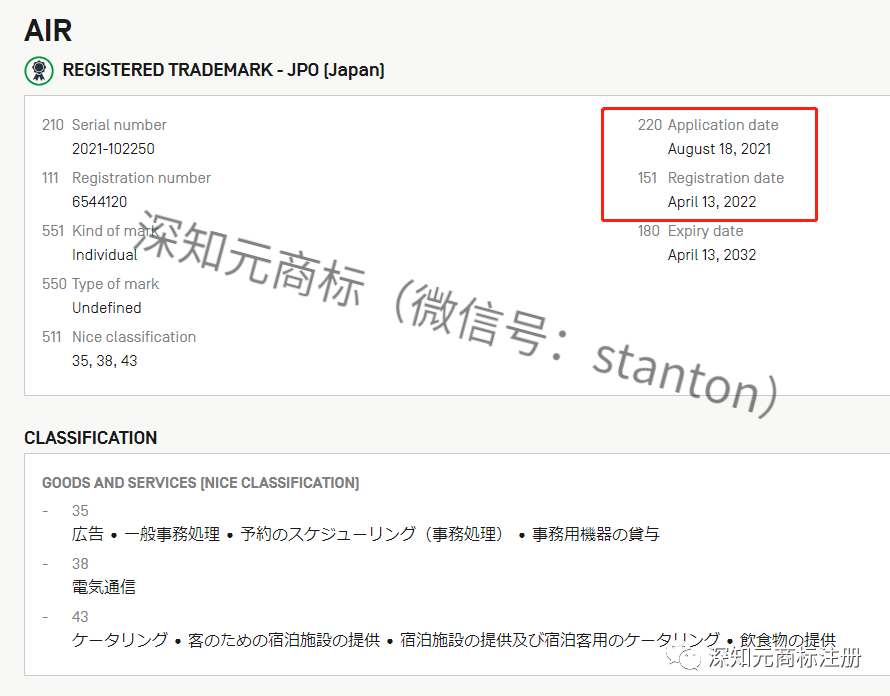
Task: Select class number 35 in goods list
Action: (80, 511)
